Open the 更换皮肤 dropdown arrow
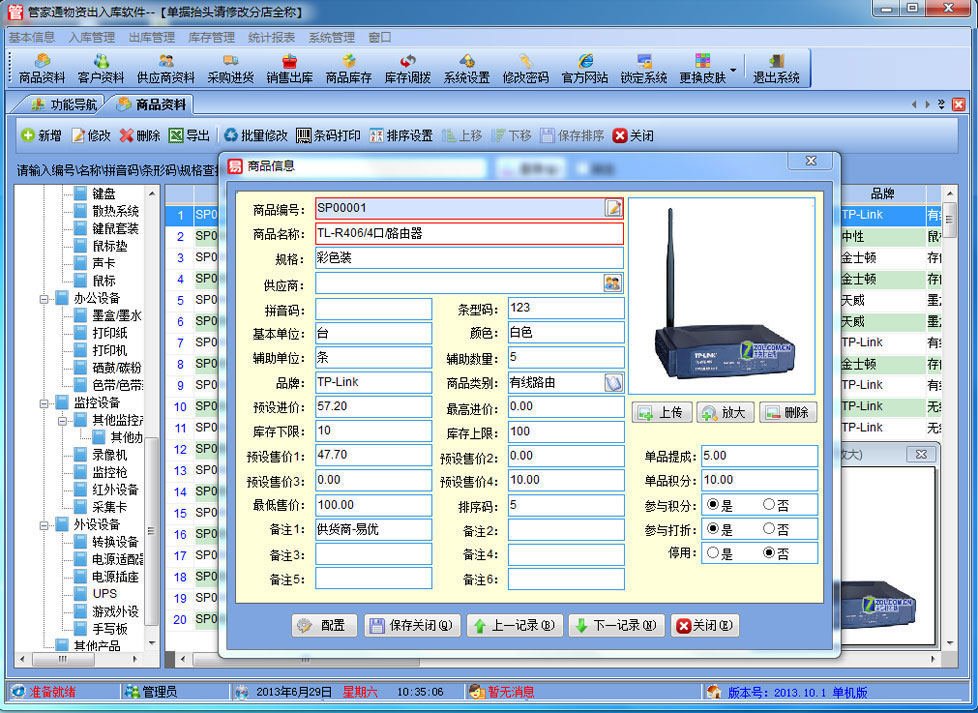Image resolution: width=978 pixels, height=713 pixels. (733, 69)
